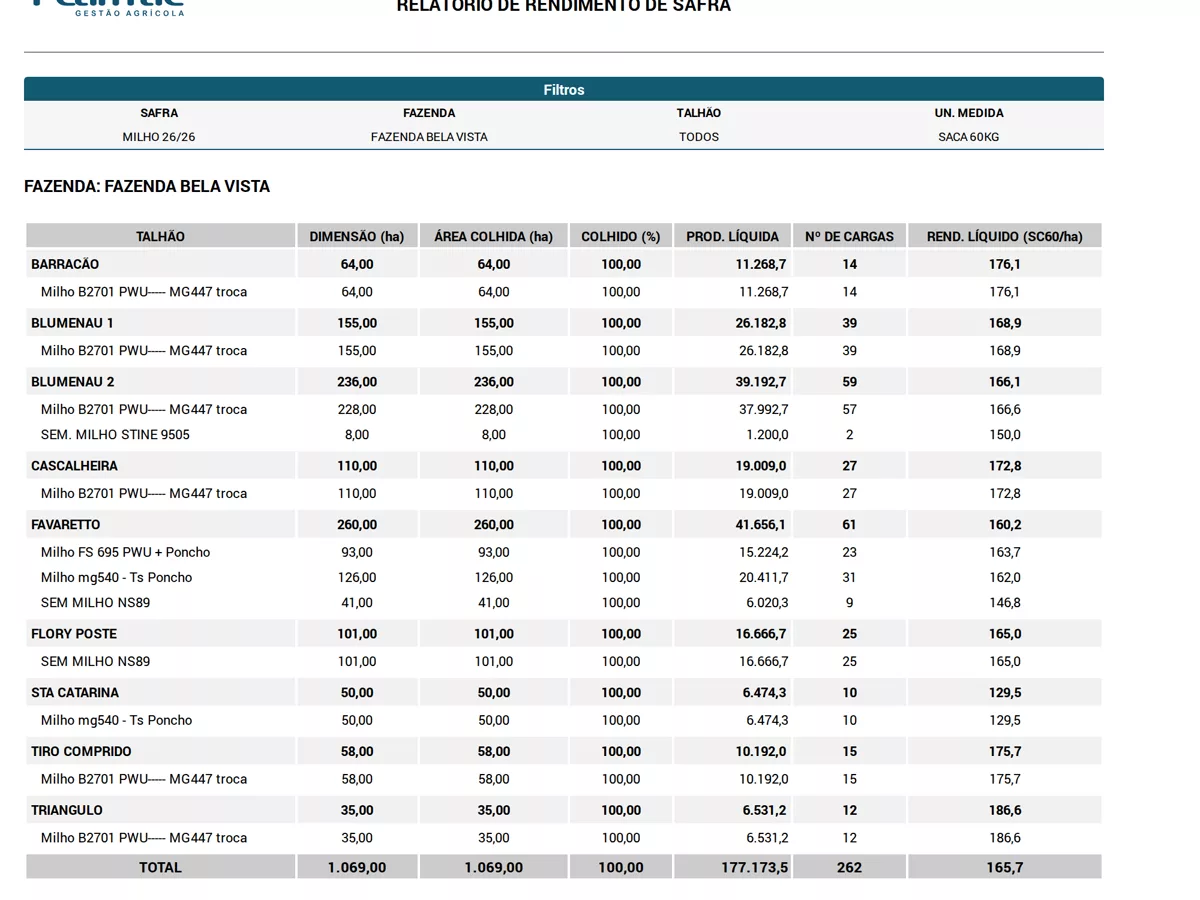The width and height of the screenshot is (1200, 900).
Task: Click the "20.411,7" production value
Action: point(764,577)
